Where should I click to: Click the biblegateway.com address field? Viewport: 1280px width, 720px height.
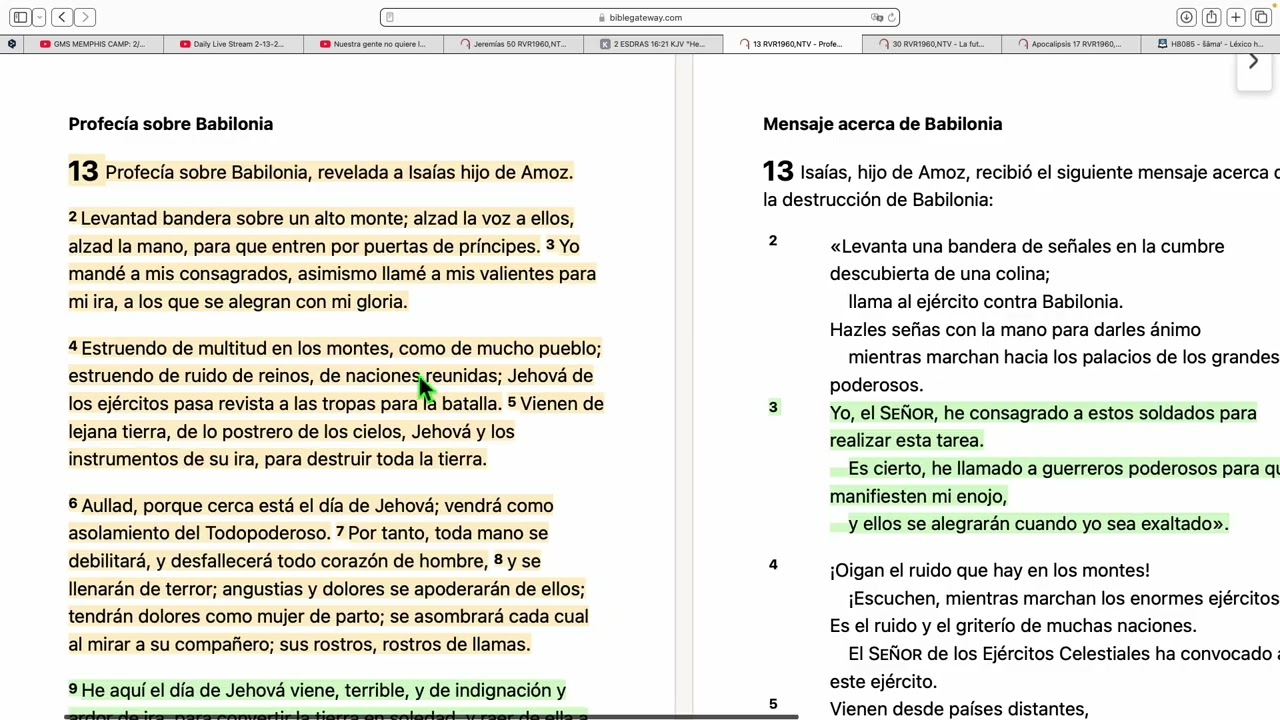click(x=640, y=17)
